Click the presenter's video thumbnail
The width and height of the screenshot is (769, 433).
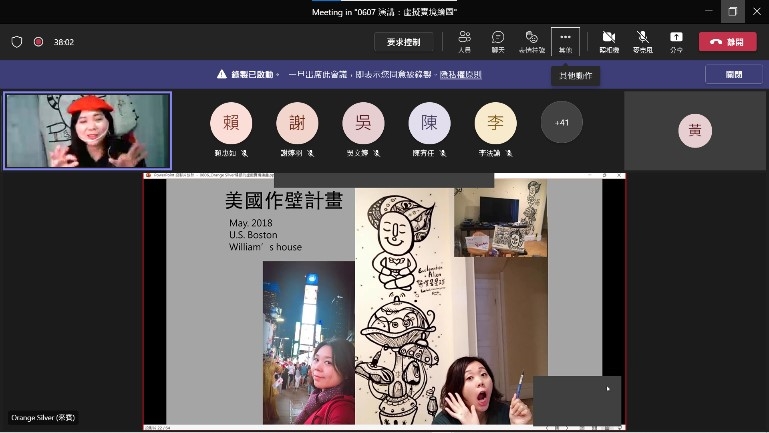87,130
